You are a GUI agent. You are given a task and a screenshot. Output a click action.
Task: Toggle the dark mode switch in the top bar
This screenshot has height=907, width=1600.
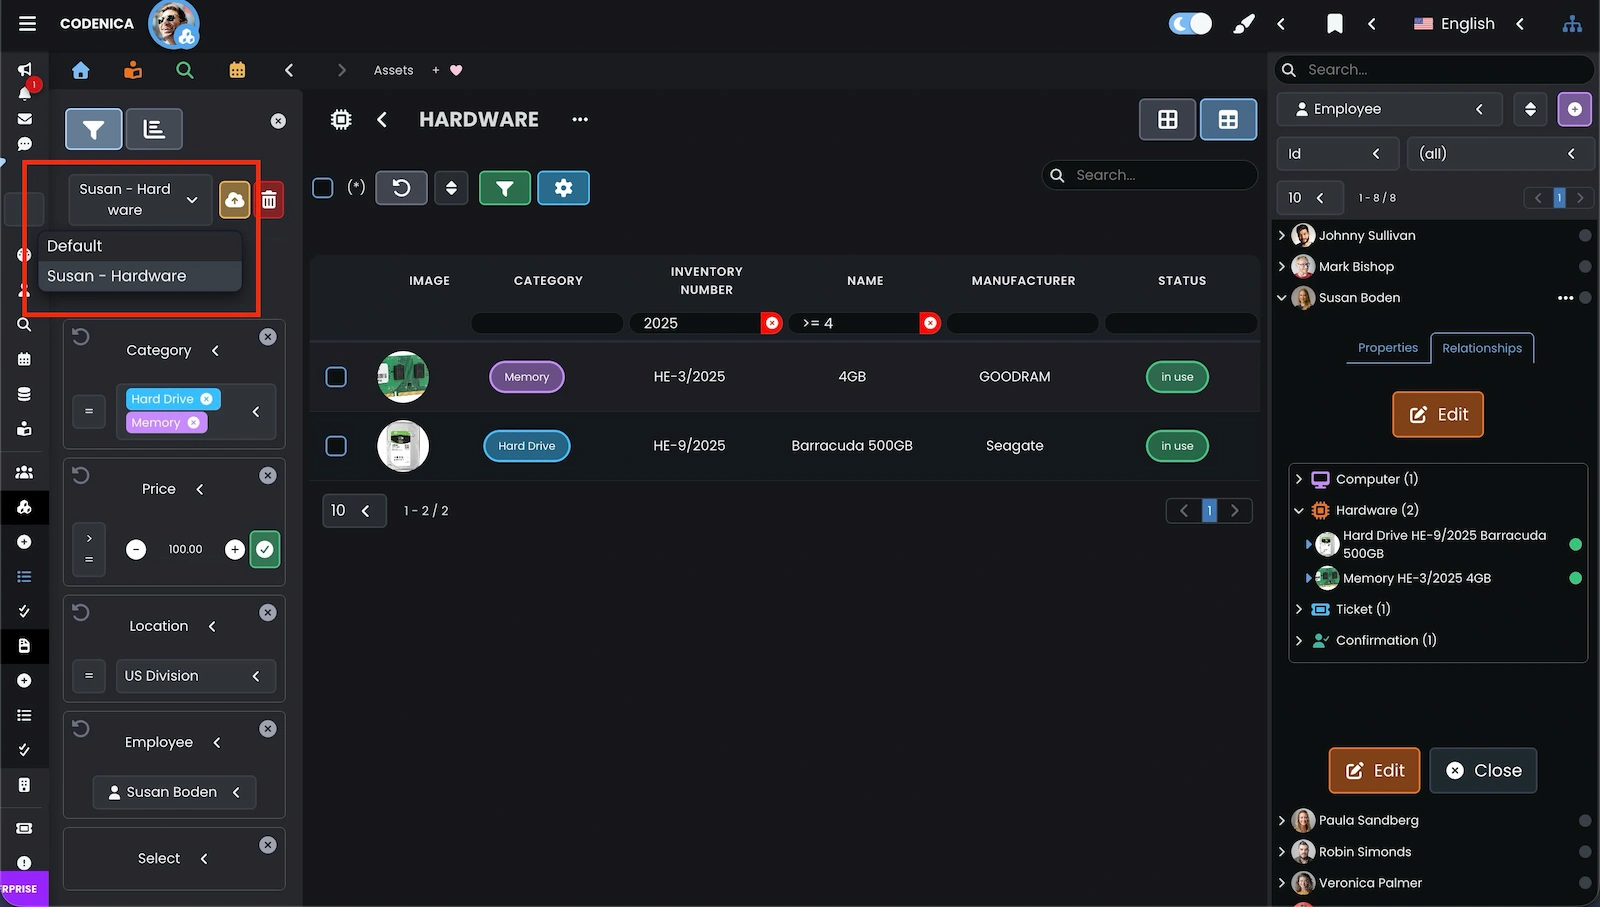(x=1189, y=21)
